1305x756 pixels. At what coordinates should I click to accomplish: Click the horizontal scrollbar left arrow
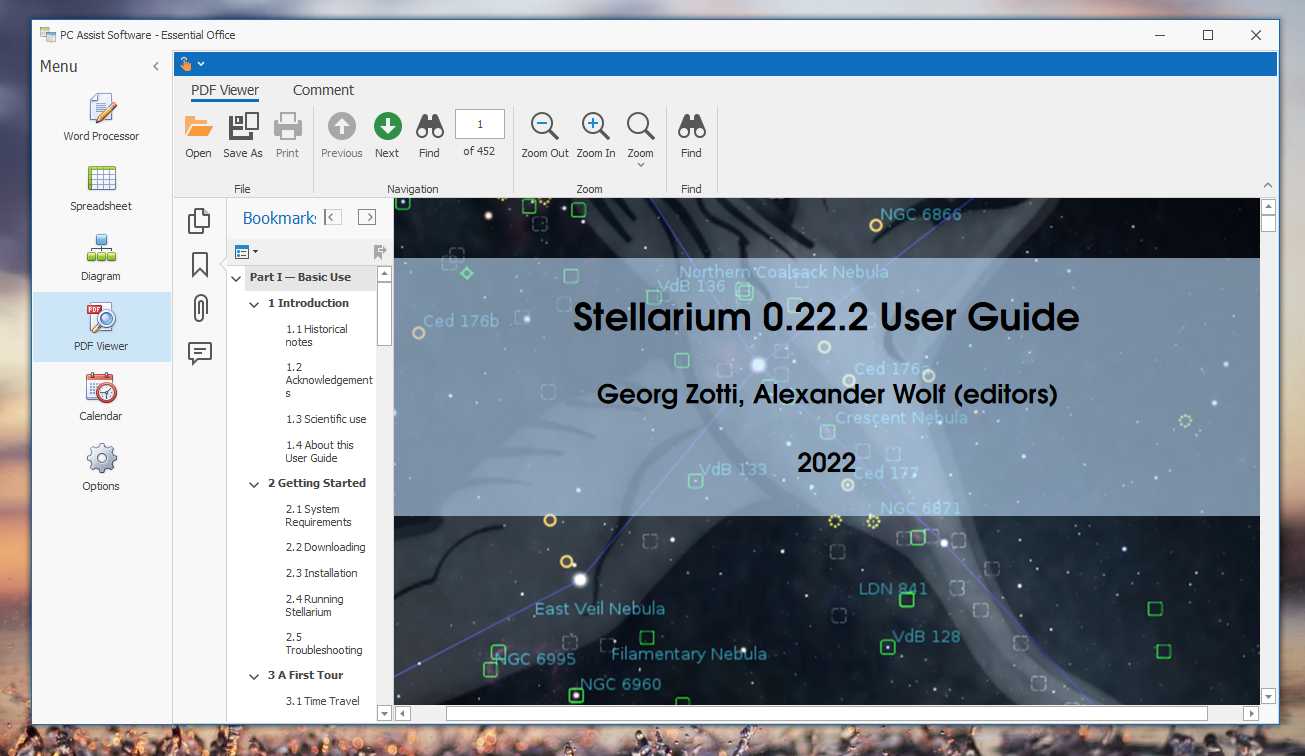click(x=403, y=714)
